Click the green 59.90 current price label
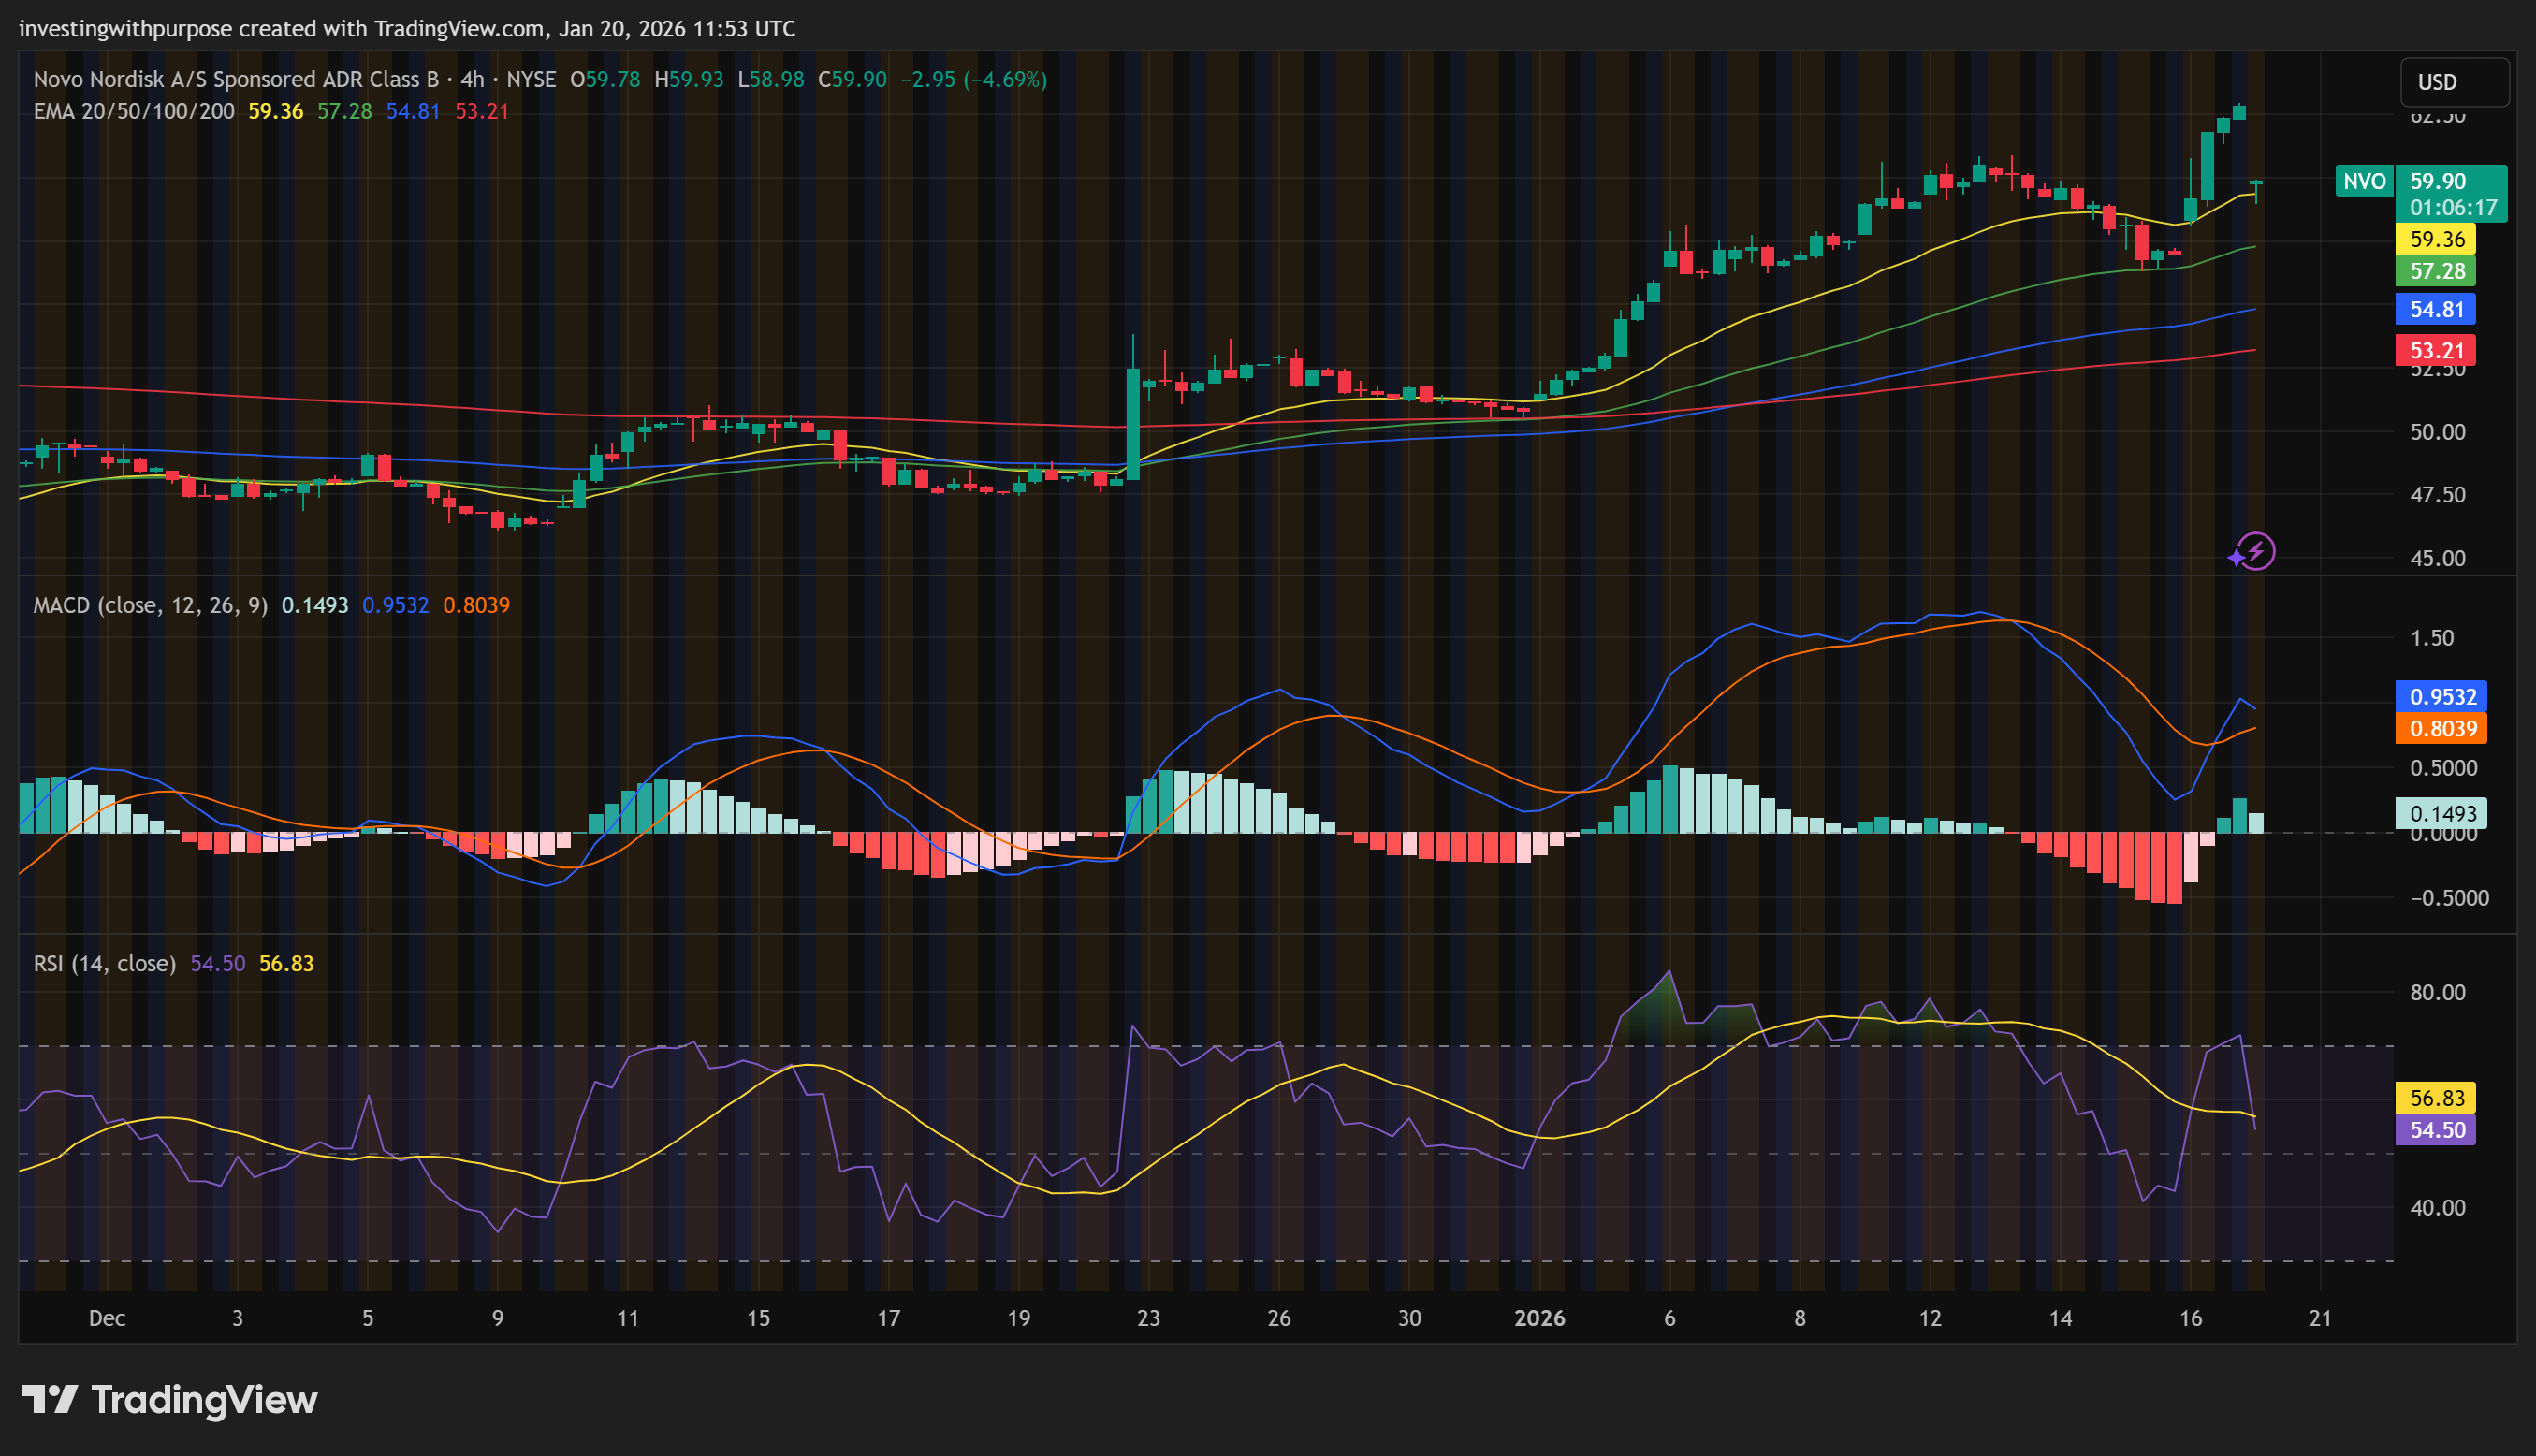Screen dimensions: 2536x1456 [x=2450, y=193]
